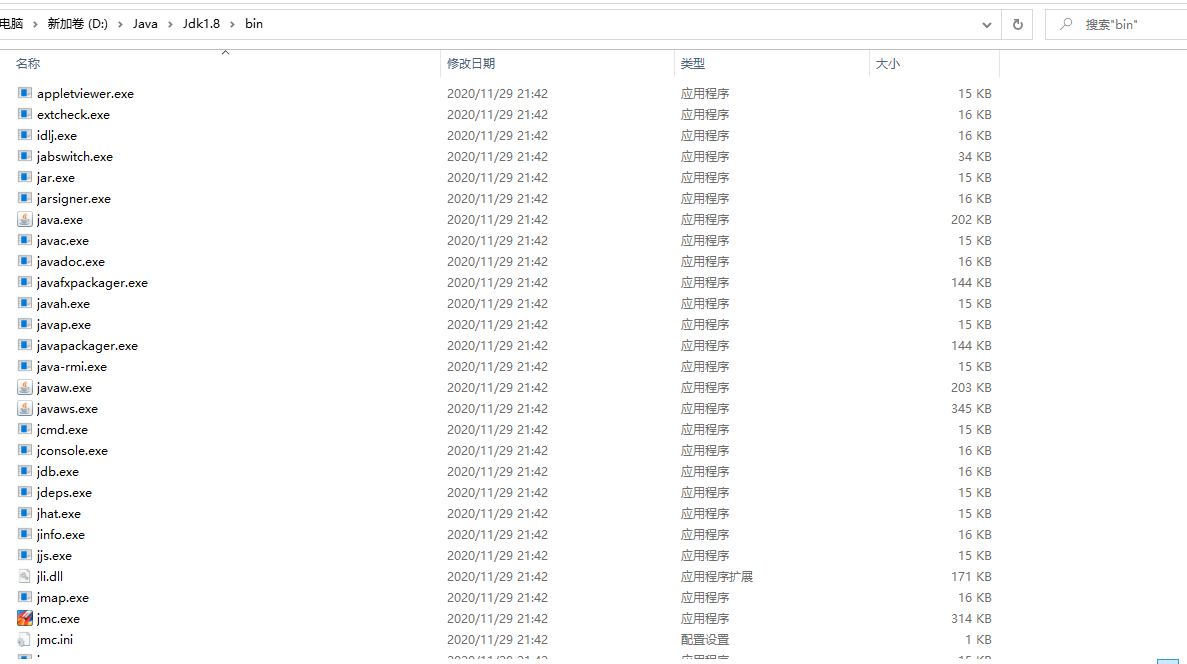This screenshot has height=664, width=1187.
Task: Click the 1 KB size value
Action: [978, 639]
